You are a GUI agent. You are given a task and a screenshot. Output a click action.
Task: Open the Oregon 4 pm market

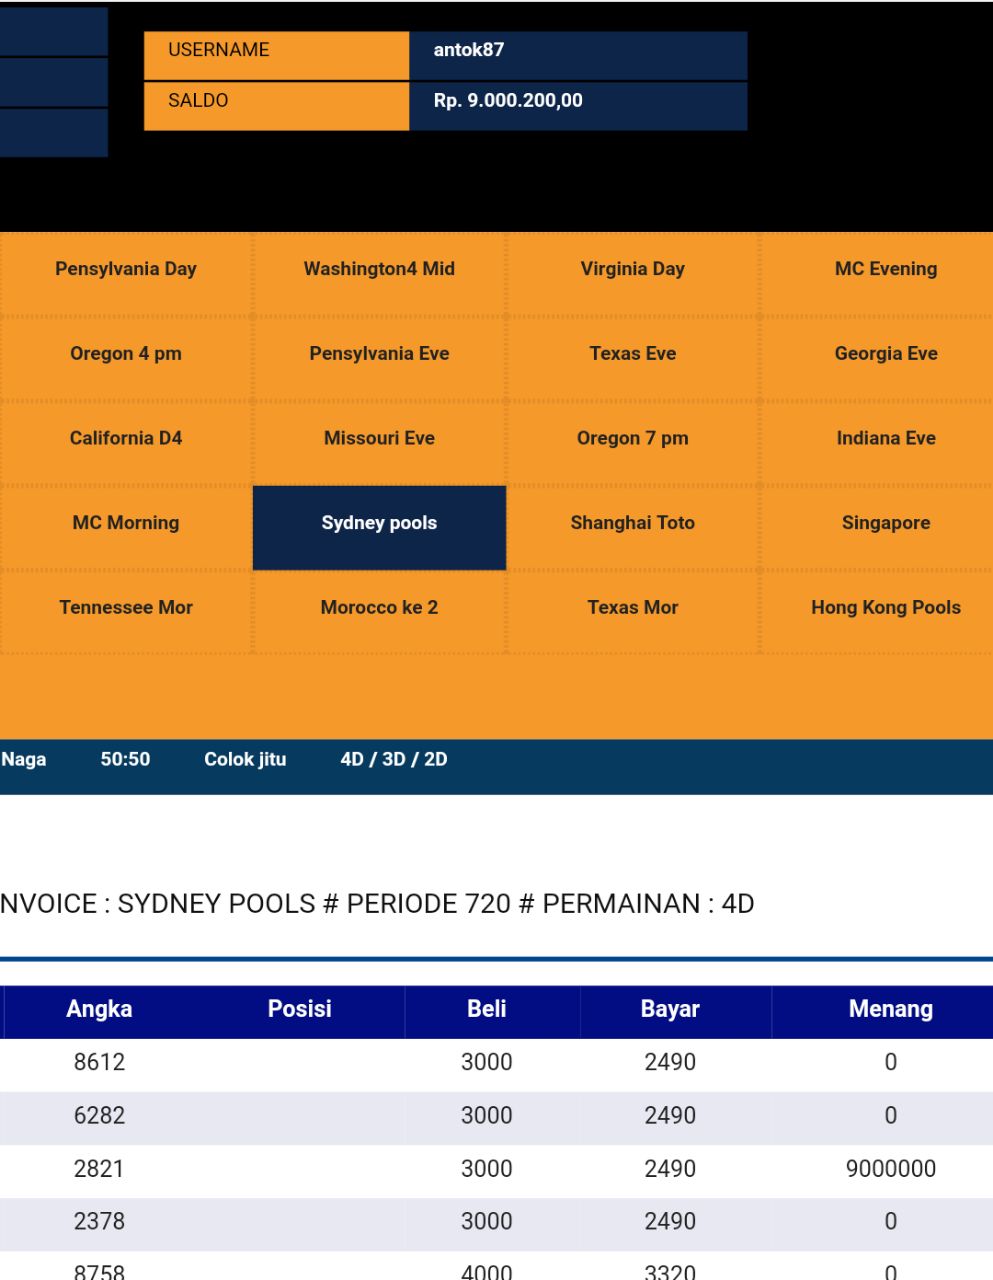coord(126,354)
